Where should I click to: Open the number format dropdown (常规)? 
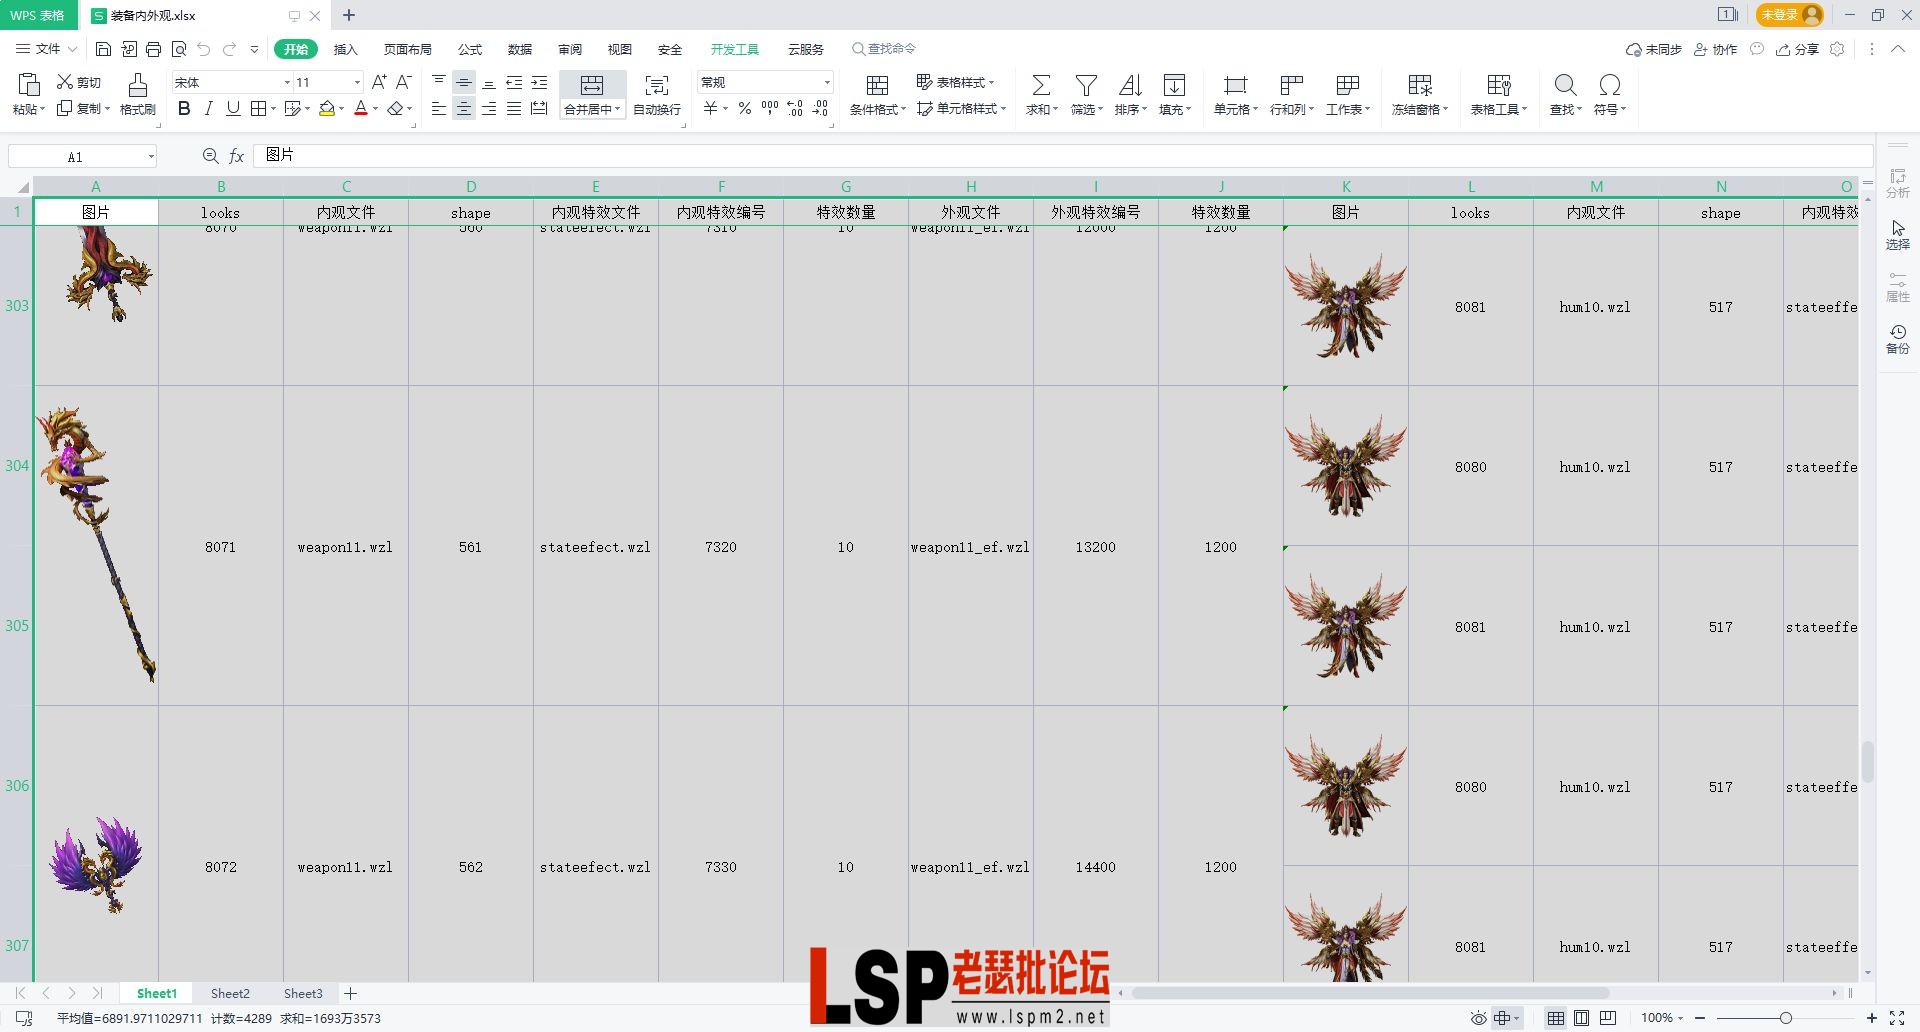[827, 82]
